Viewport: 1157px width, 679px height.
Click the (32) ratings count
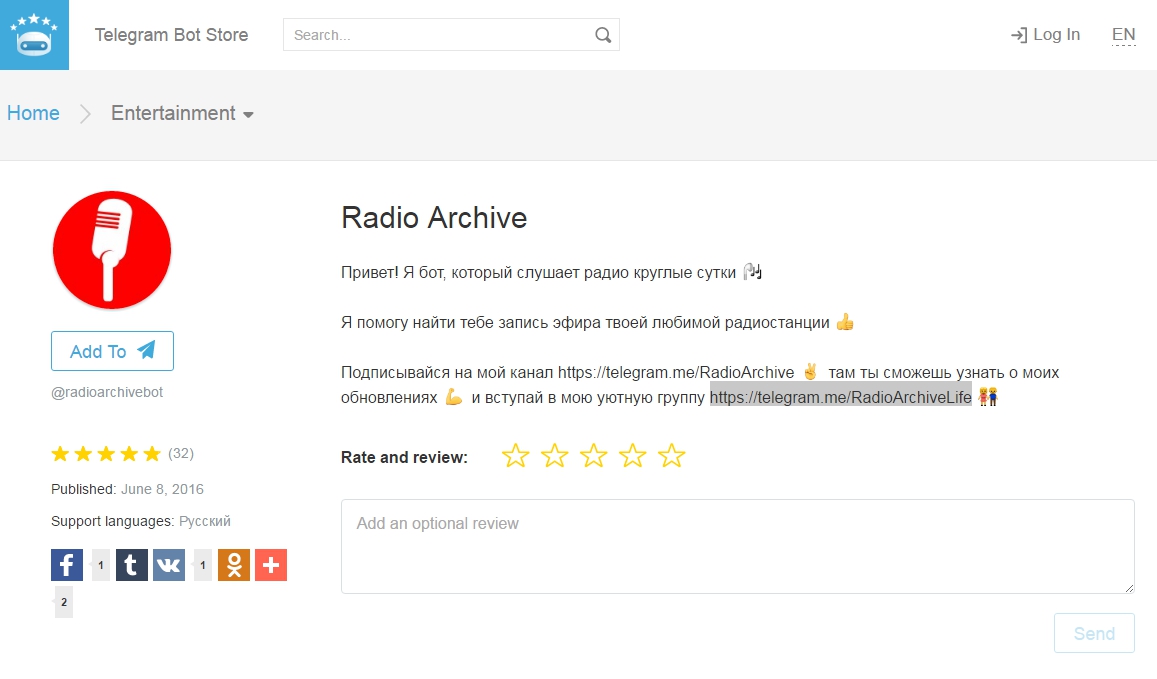click(x=181, y=453)
